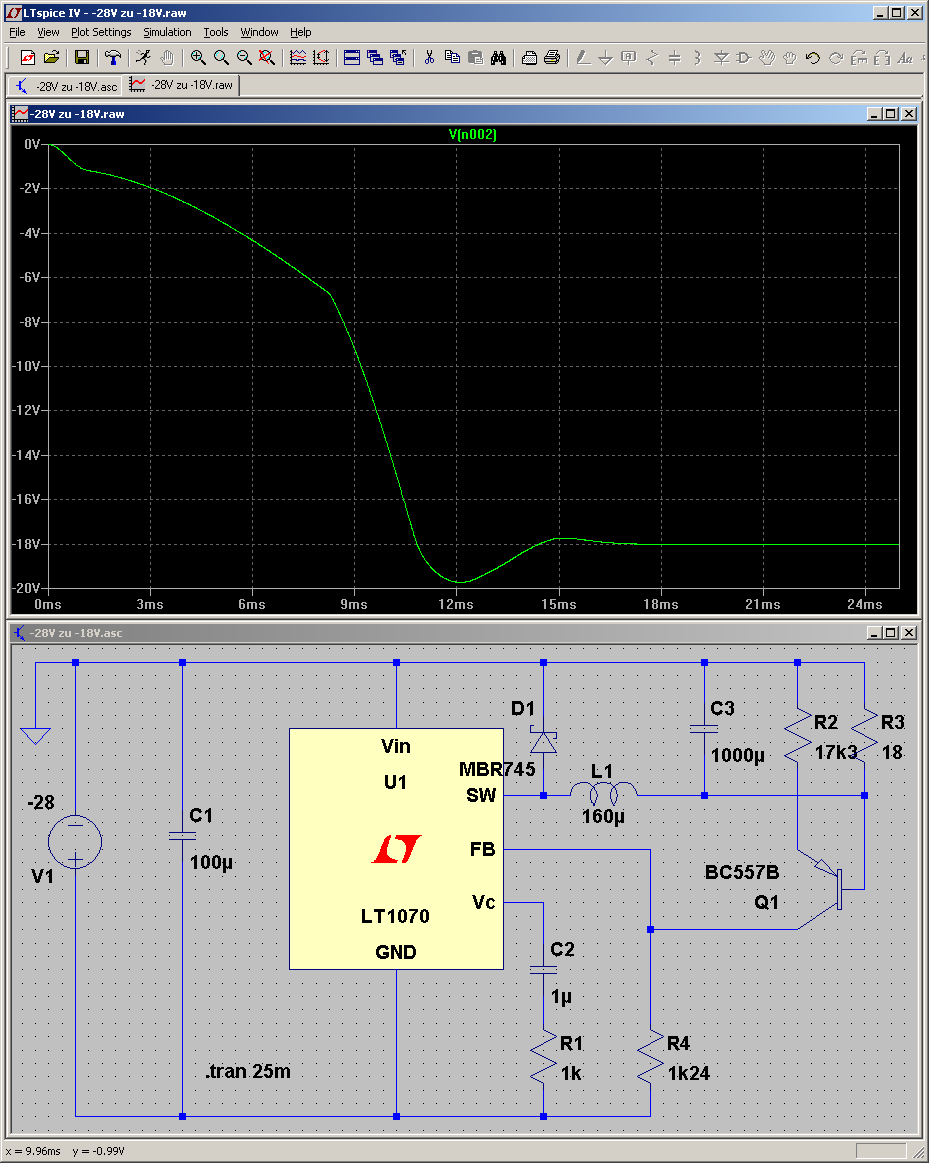Click the -18V label on the vertical axis

pos(26,544)
